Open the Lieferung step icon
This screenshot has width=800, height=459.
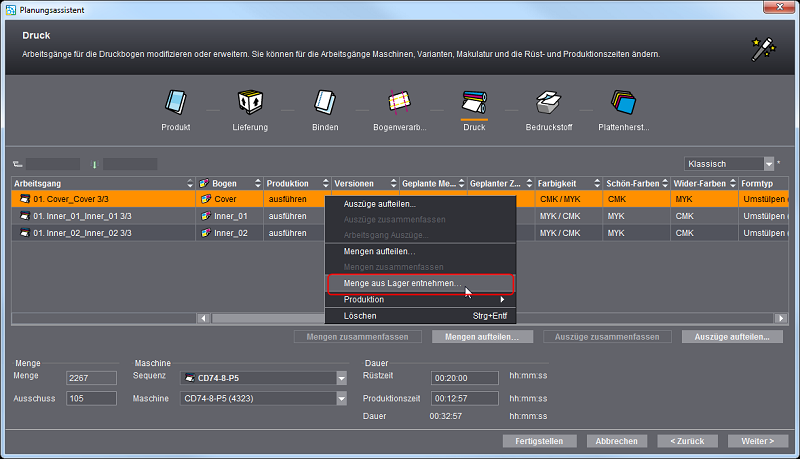249,102
